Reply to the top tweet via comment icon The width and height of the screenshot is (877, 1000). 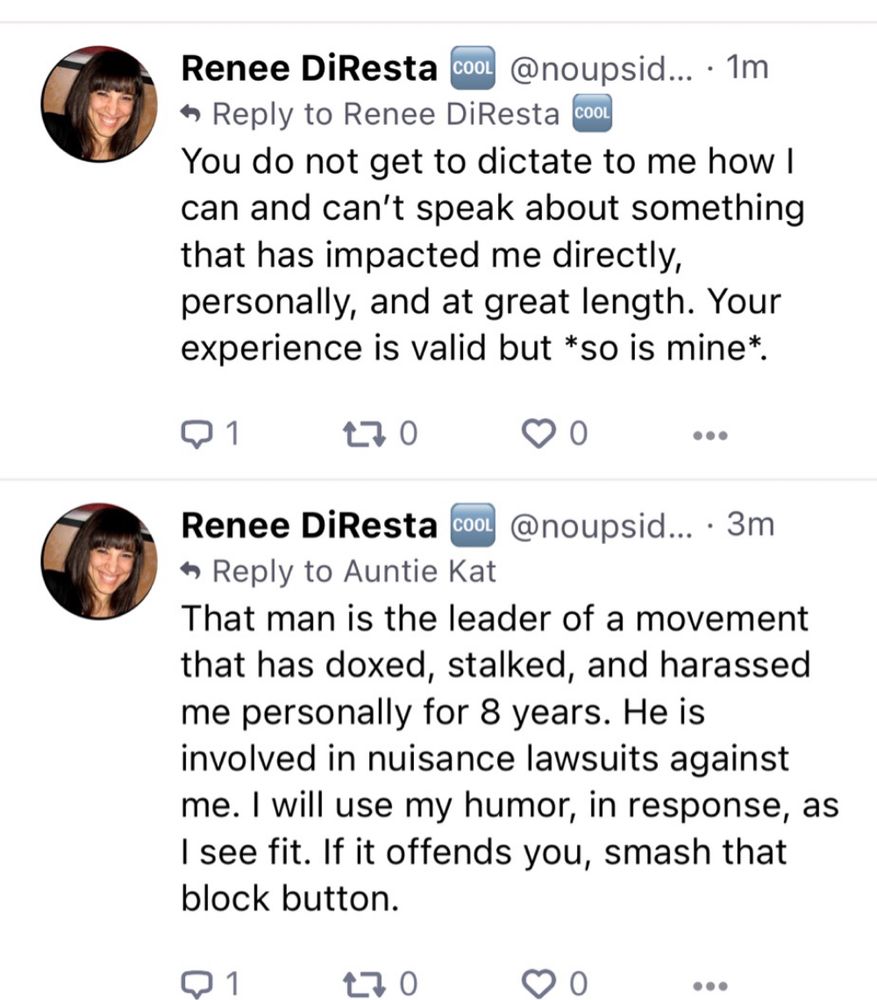(x=195, y=434)
